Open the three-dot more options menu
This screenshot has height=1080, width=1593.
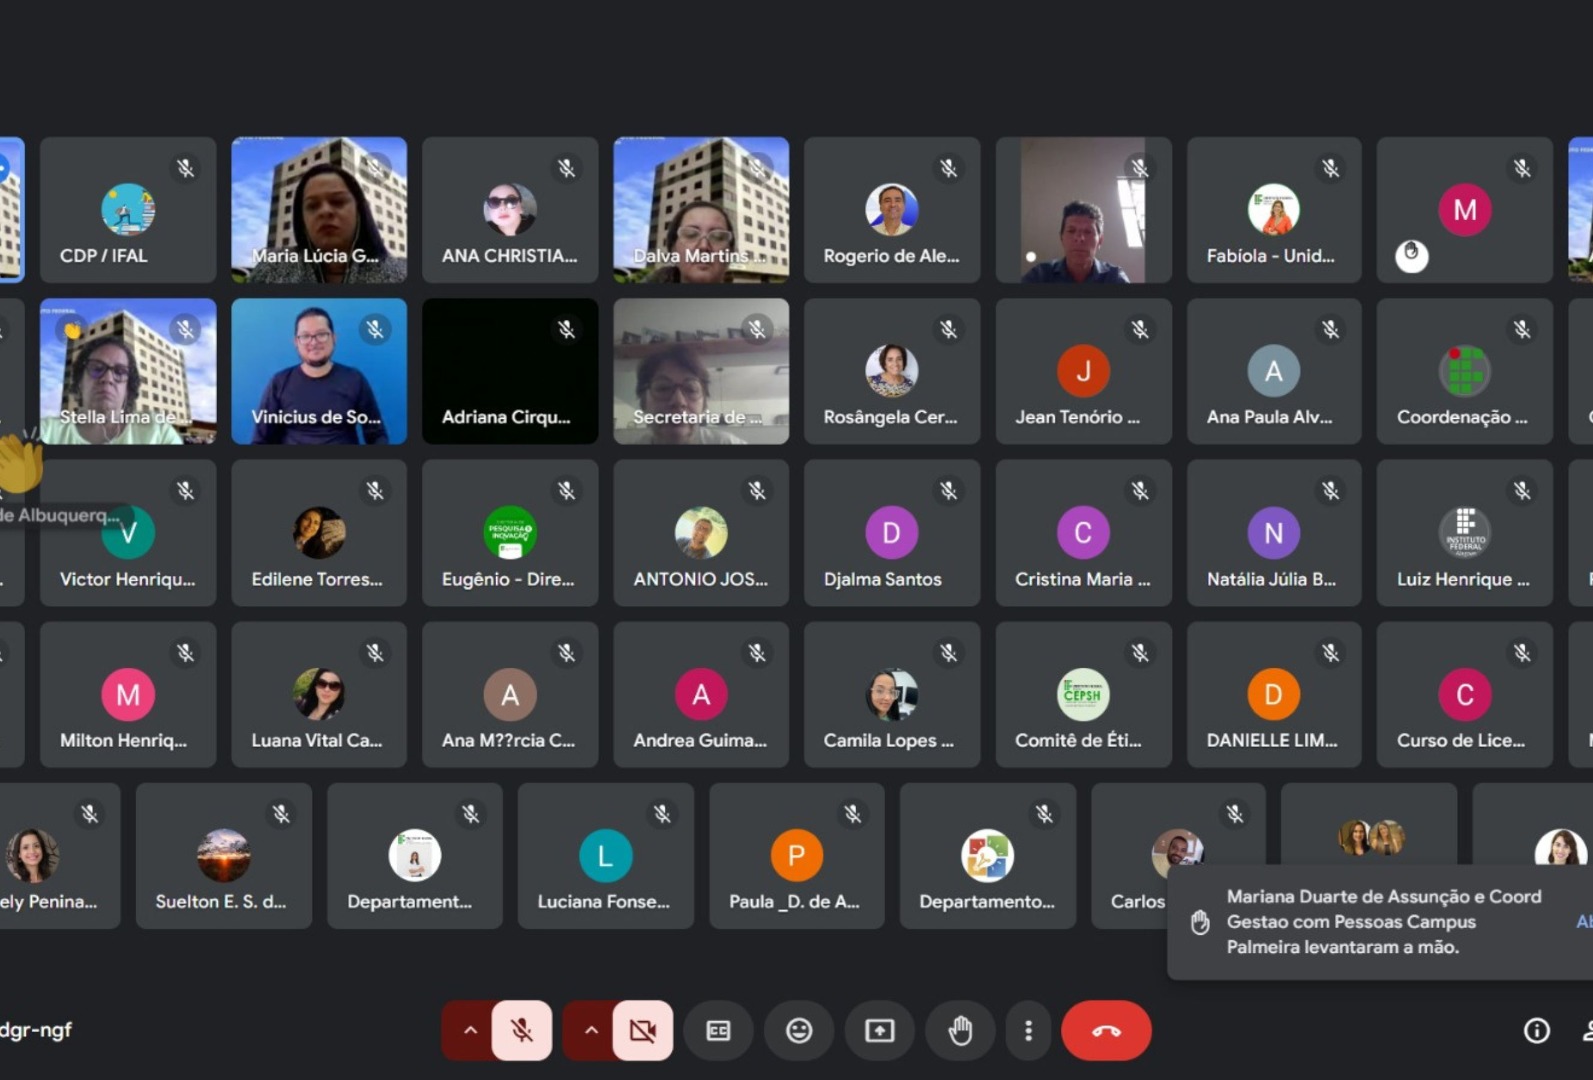[x=1028, y=1030]
